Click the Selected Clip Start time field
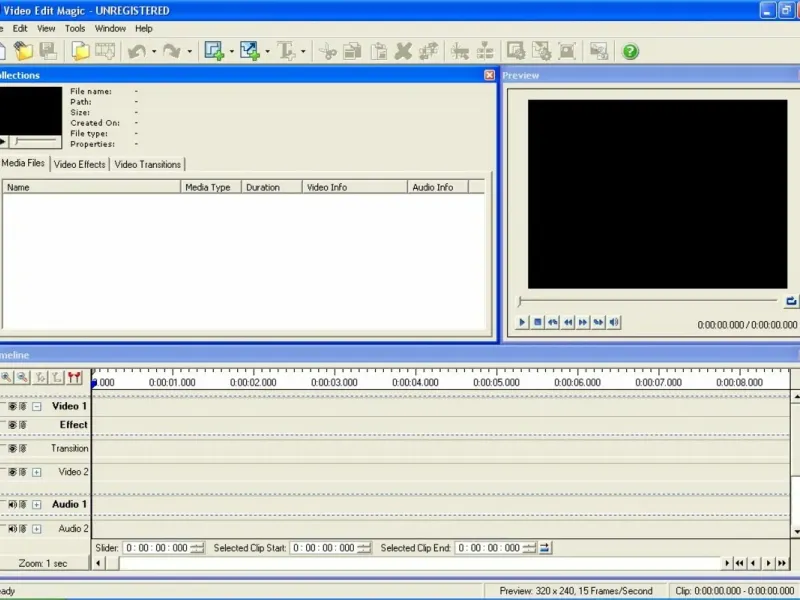Screen dimensions: 800x600 point(324,548)
